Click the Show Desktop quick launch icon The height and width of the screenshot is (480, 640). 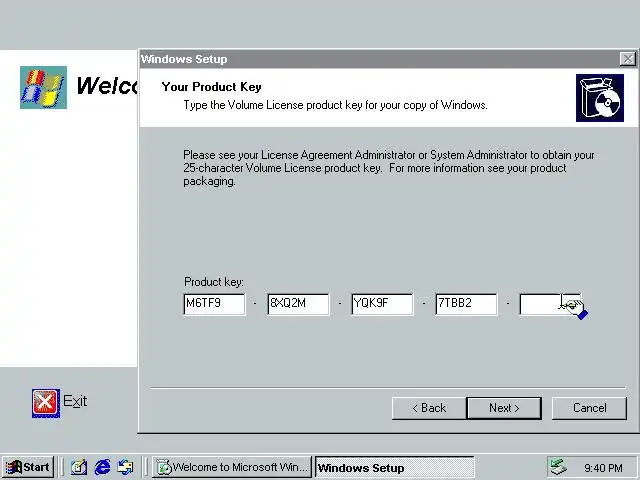pyautogui.click(x=79, y=467)
